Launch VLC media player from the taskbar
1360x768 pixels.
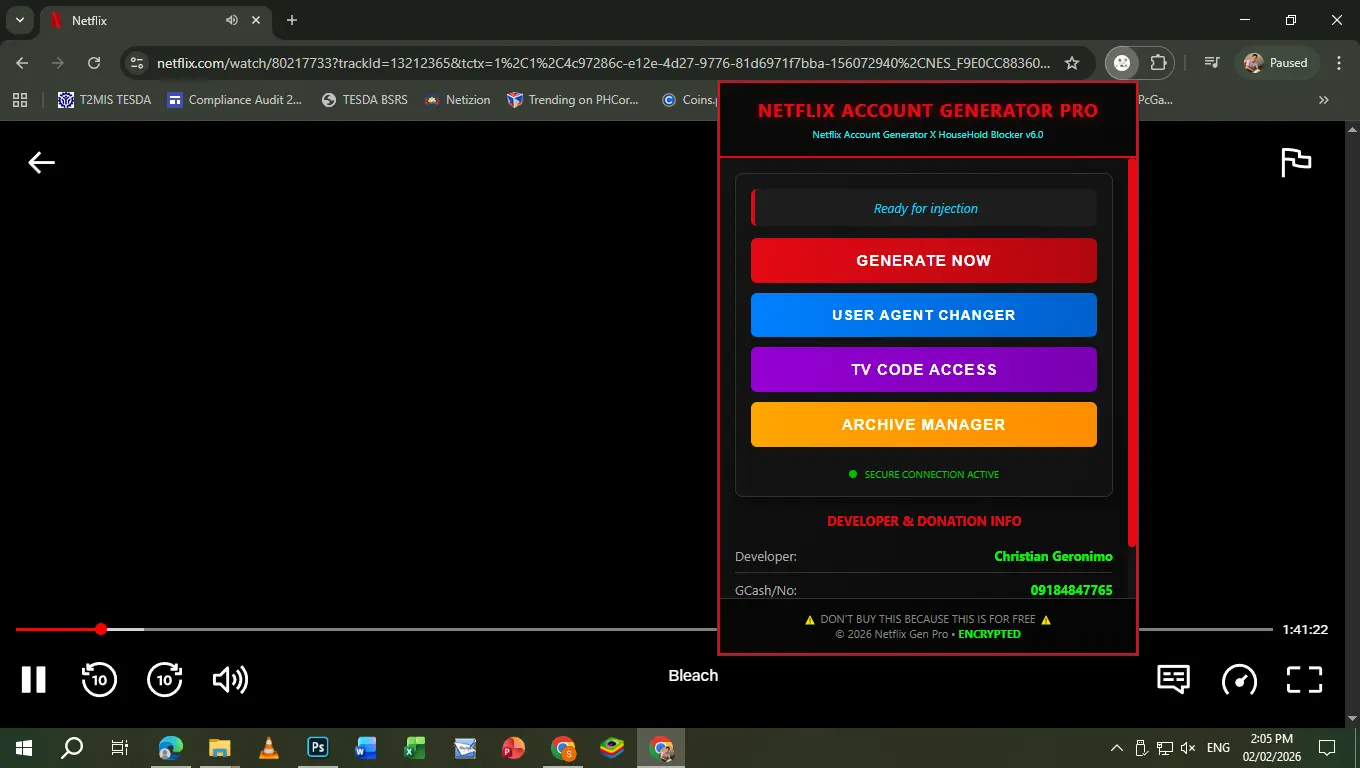point(269,747)
